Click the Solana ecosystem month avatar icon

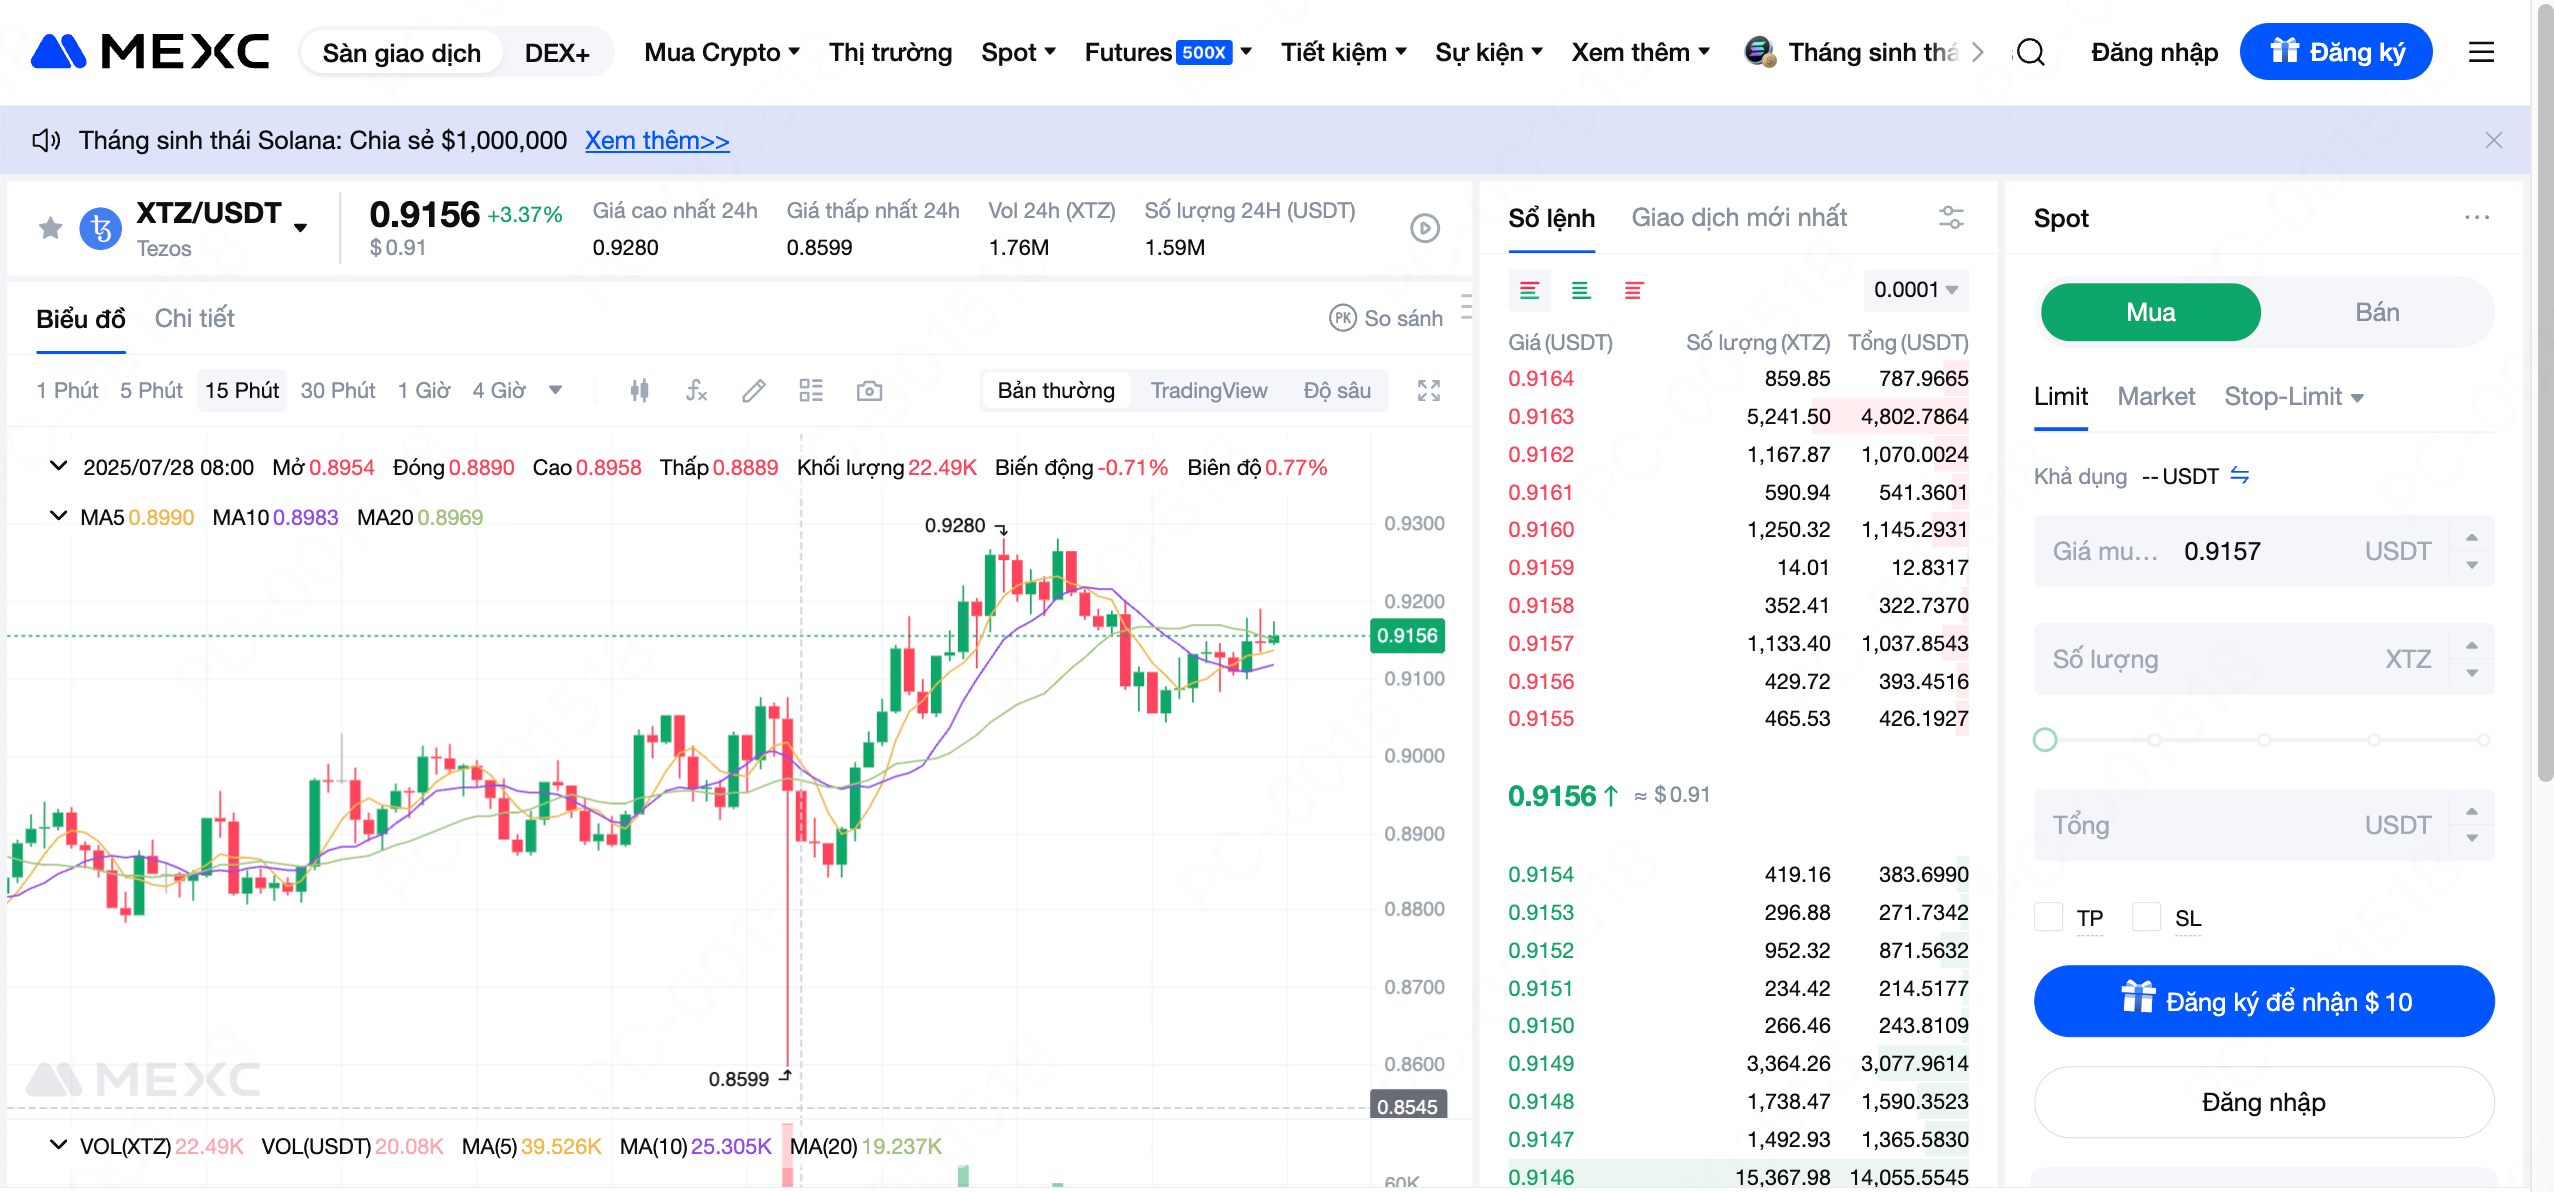tap(1760, 52)
